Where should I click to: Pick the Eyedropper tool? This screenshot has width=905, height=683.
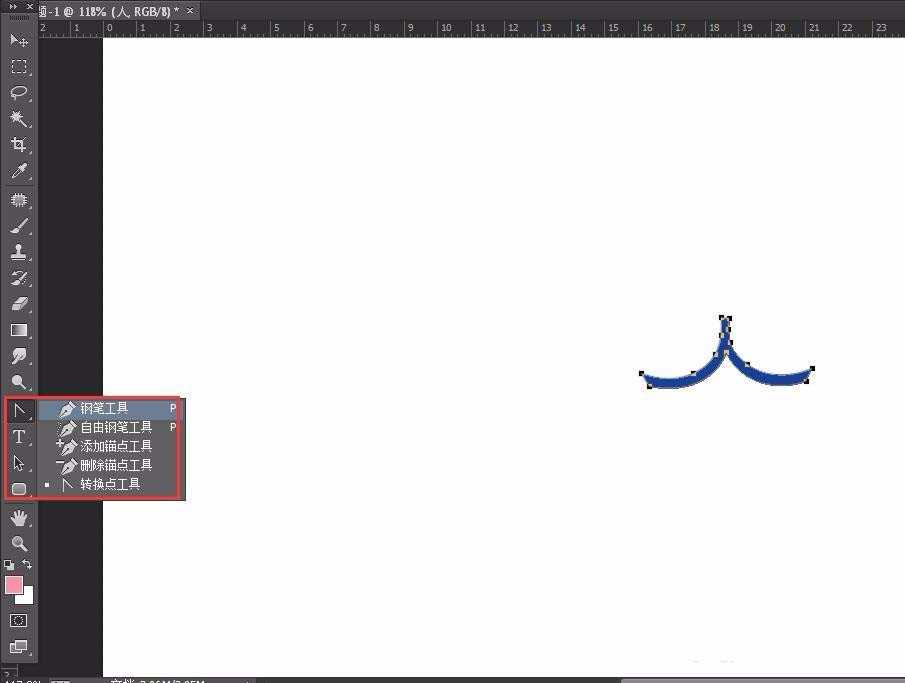point(18,172)
